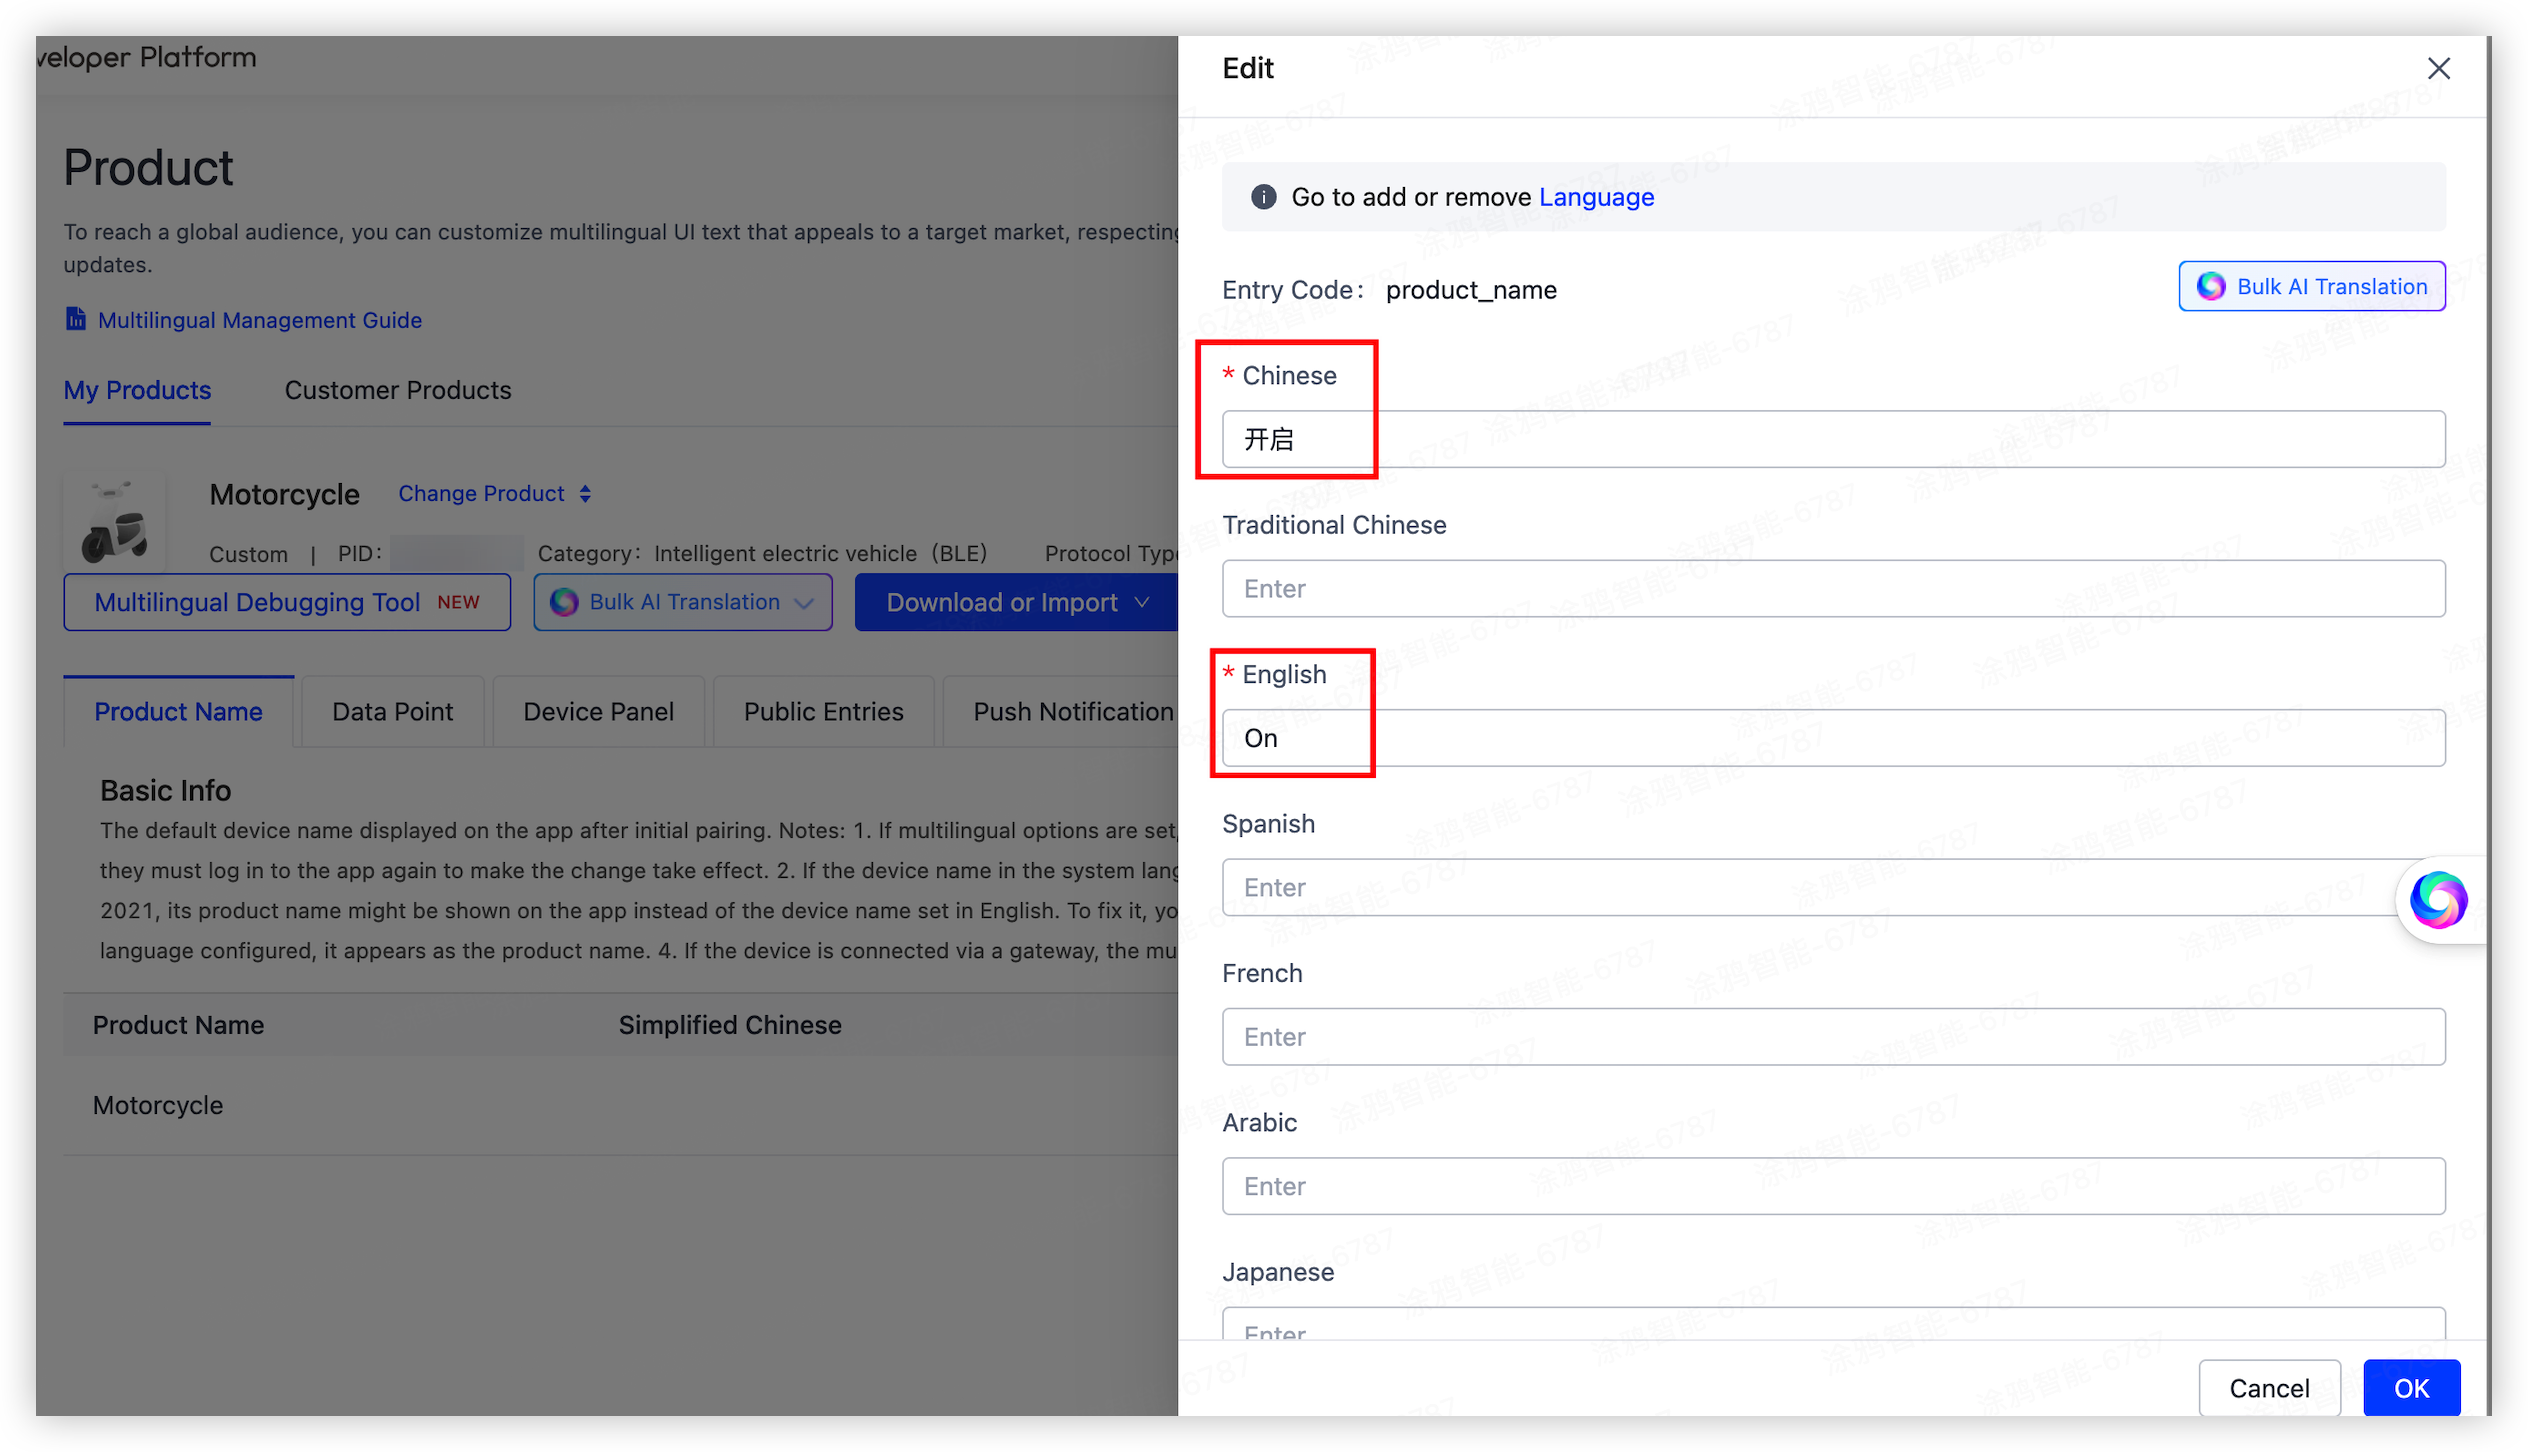
Task: Click the Motorcycle row in the product name table
Action: click(x=620, y=1105)
